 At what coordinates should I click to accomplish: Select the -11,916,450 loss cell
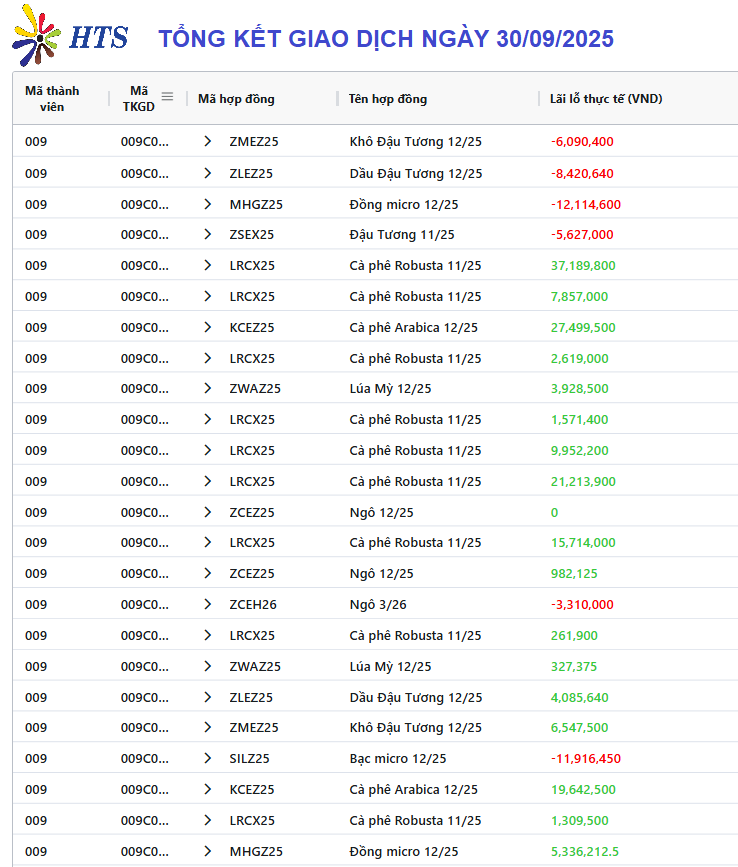click(585, 759)
